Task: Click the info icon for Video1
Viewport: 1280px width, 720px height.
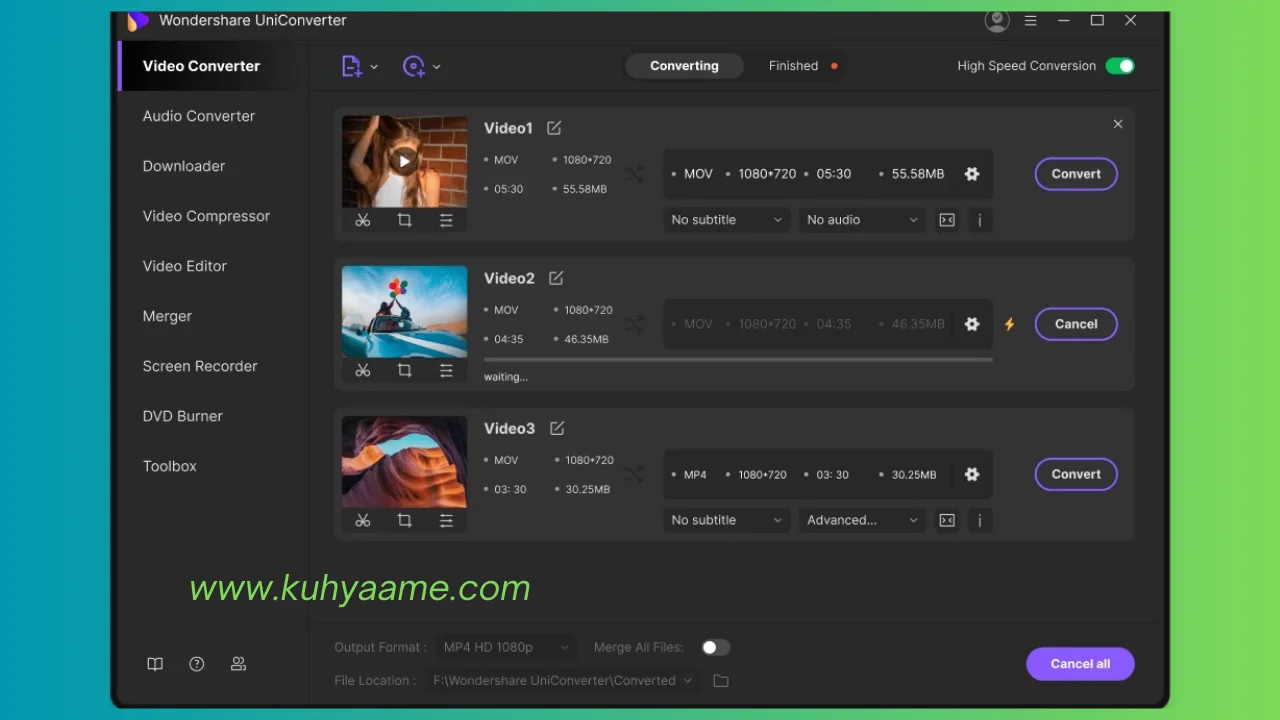Action: point(980,220)
